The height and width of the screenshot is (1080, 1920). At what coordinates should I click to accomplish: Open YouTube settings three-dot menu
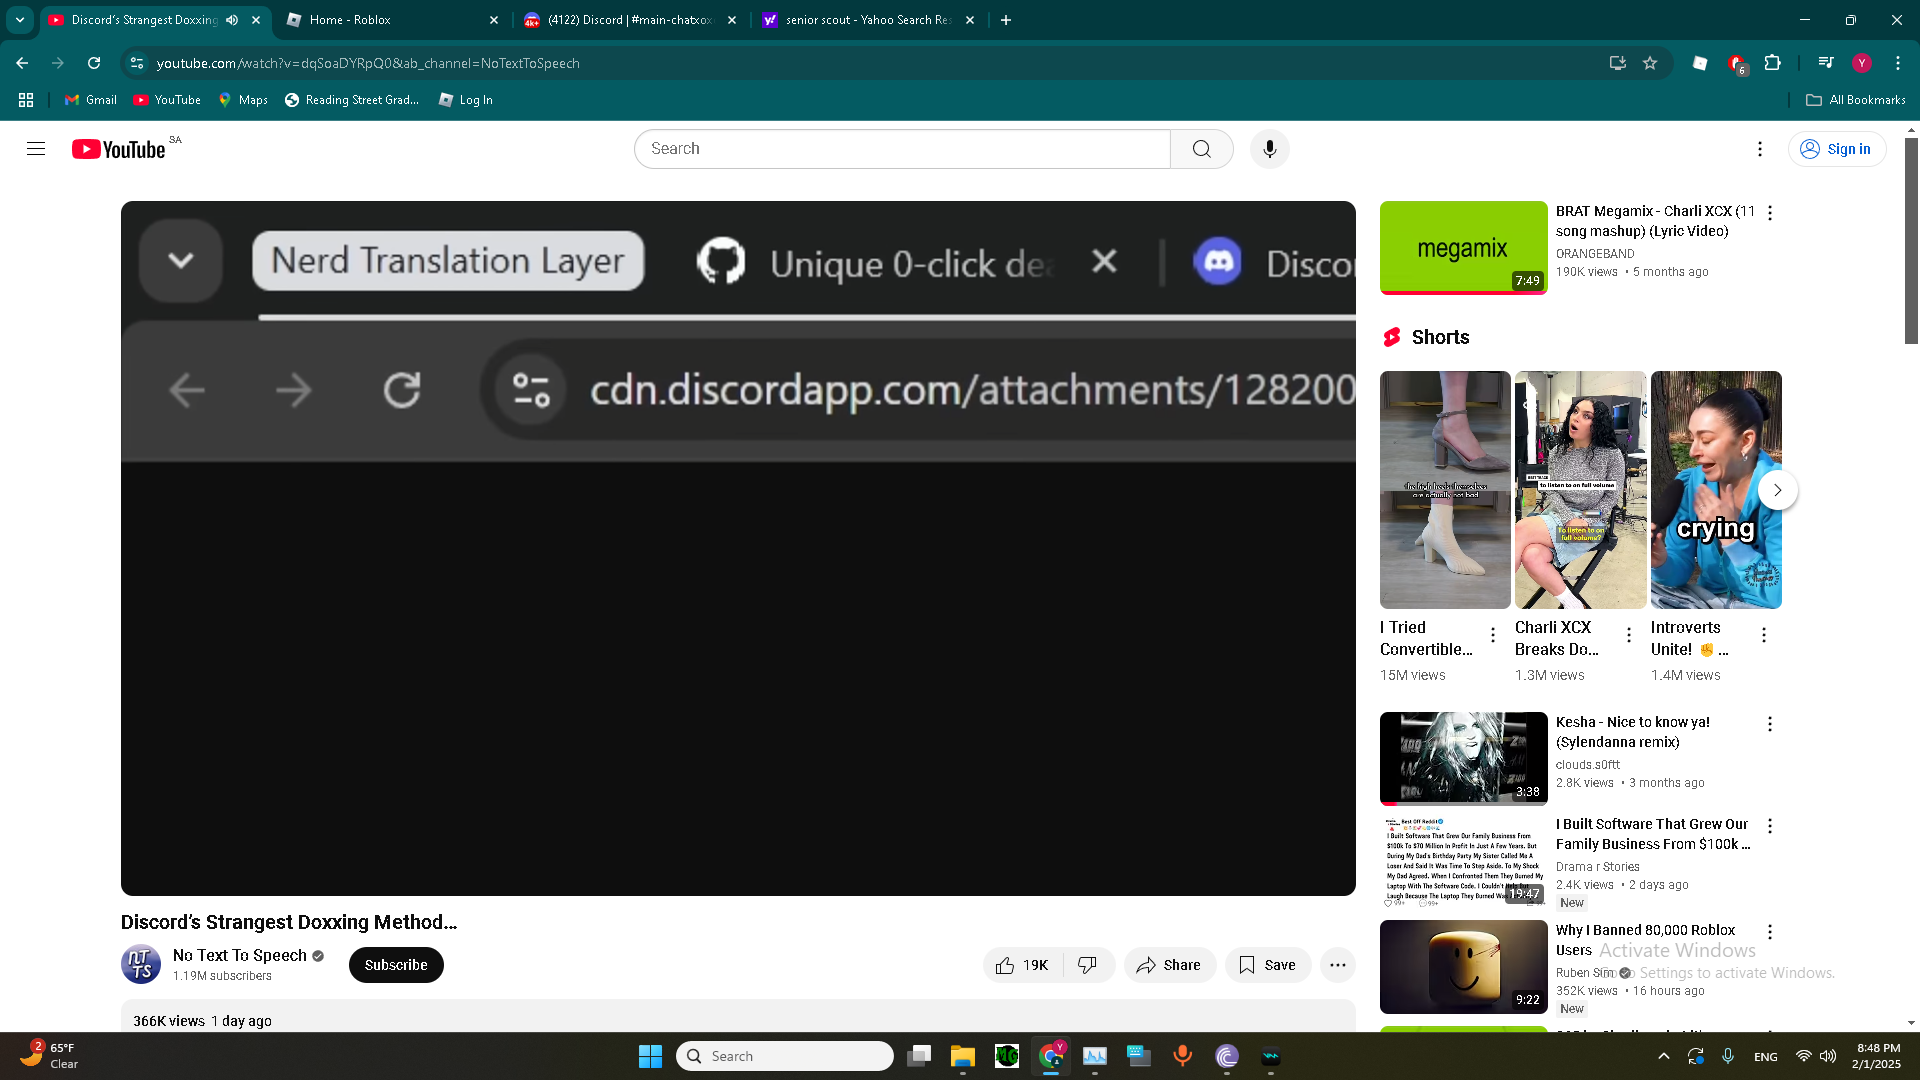1759,149
